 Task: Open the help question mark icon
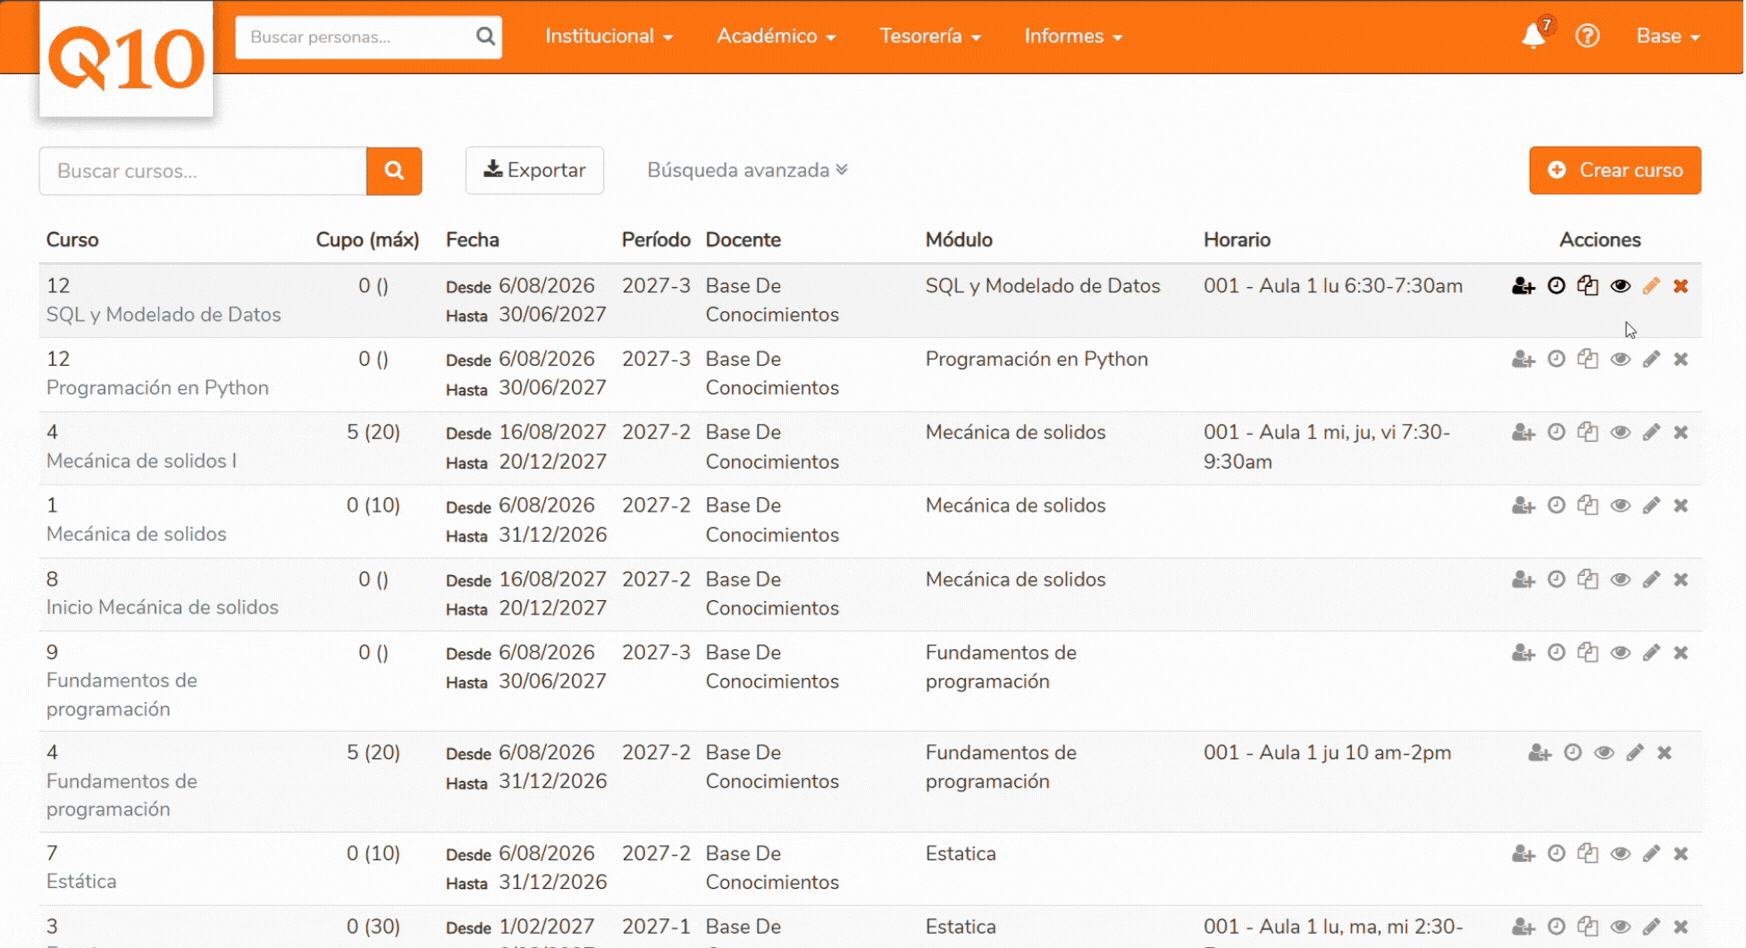point(1587,36)
